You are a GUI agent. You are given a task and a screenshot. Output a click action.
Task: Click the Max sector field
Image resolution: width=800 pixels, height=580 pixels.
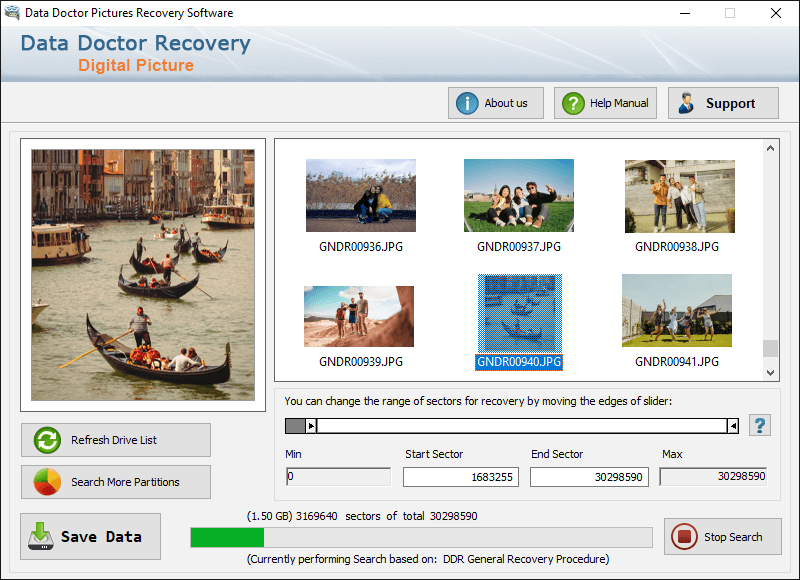pos(713,476)
